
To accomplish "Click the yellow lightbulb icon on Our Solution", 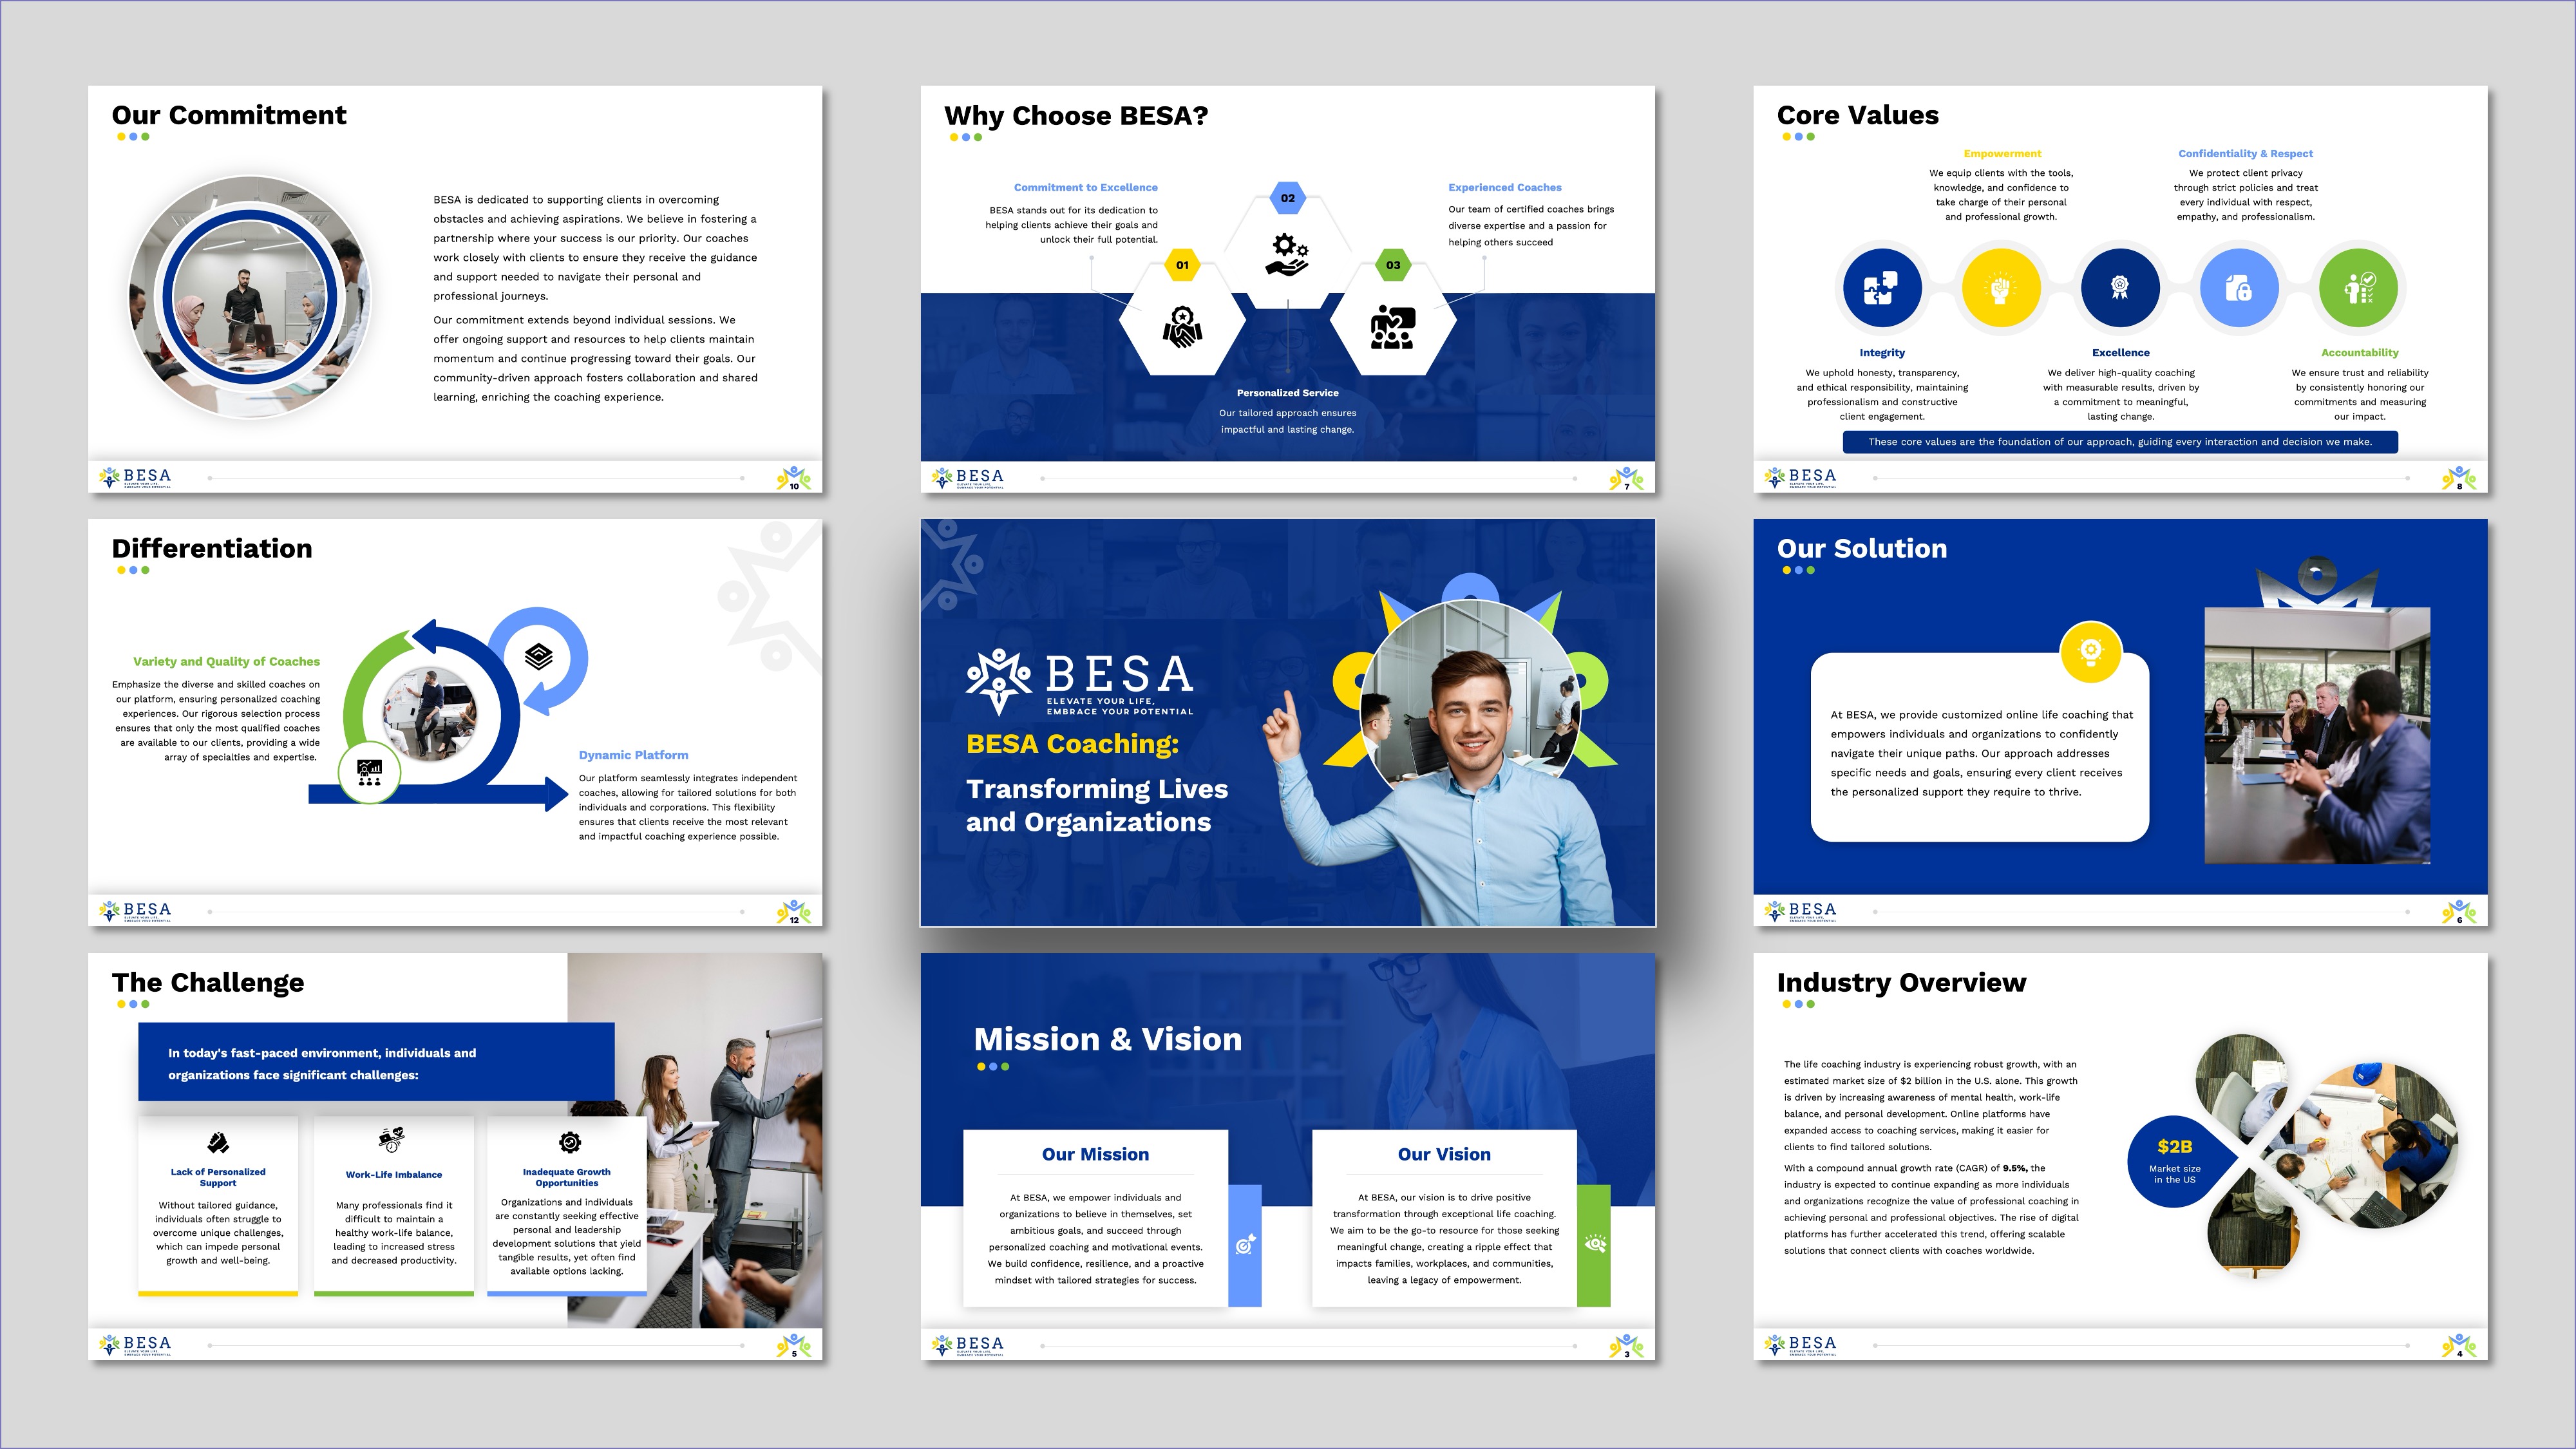I will click(2090, 652).
